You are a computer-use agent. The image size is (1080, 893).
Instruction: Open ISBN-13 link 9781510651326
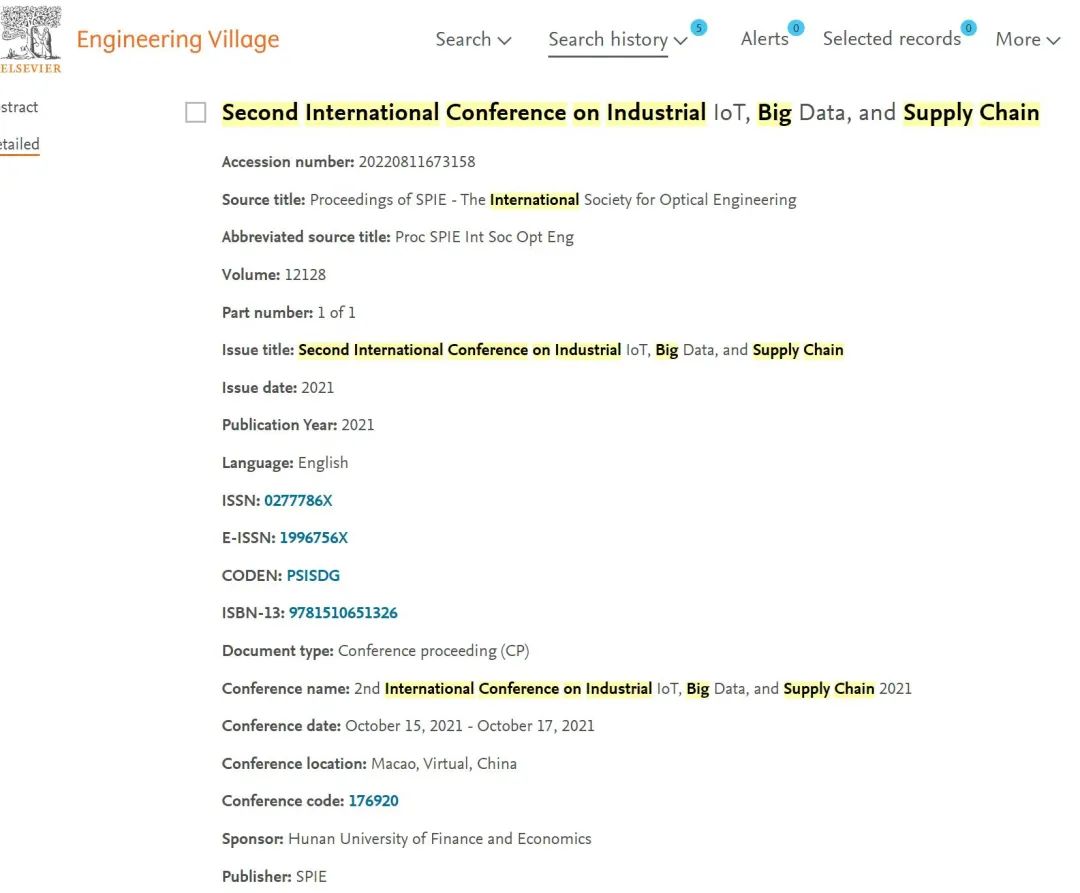[343, 613]
